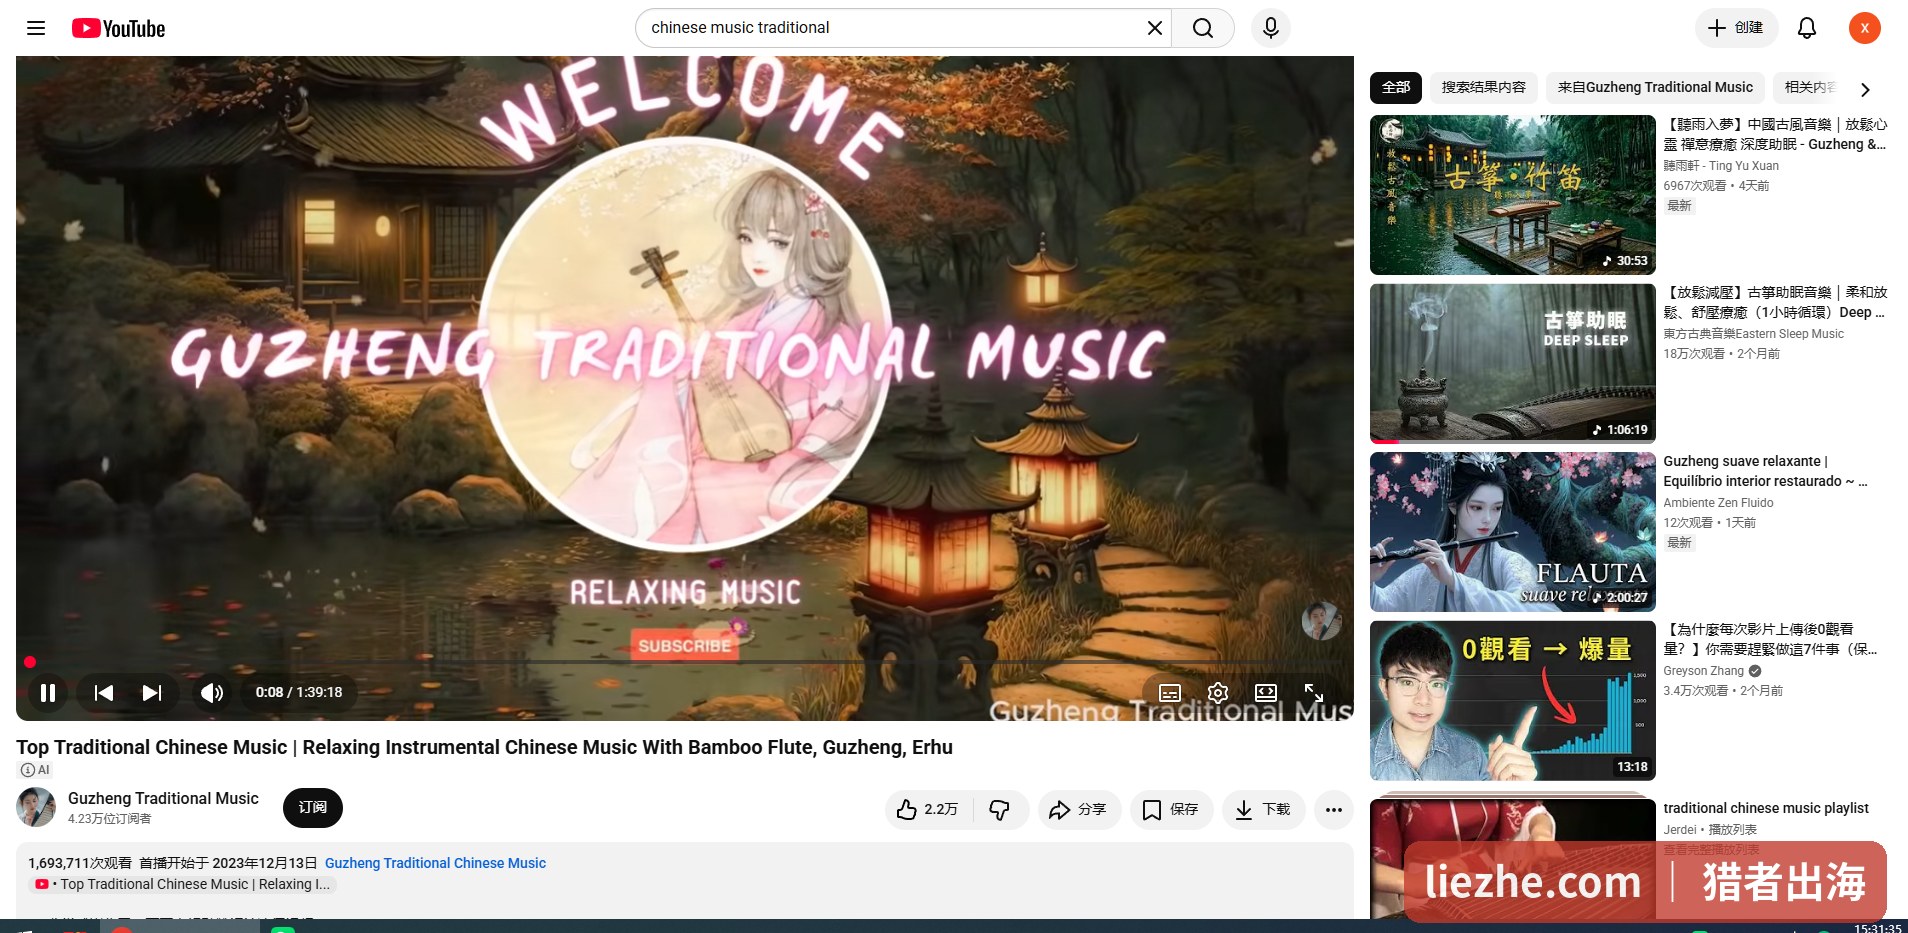Open 東方古典音樂Eastern Sleep Music channel
Screen dimensions: 1908x933
[1754, 334]
